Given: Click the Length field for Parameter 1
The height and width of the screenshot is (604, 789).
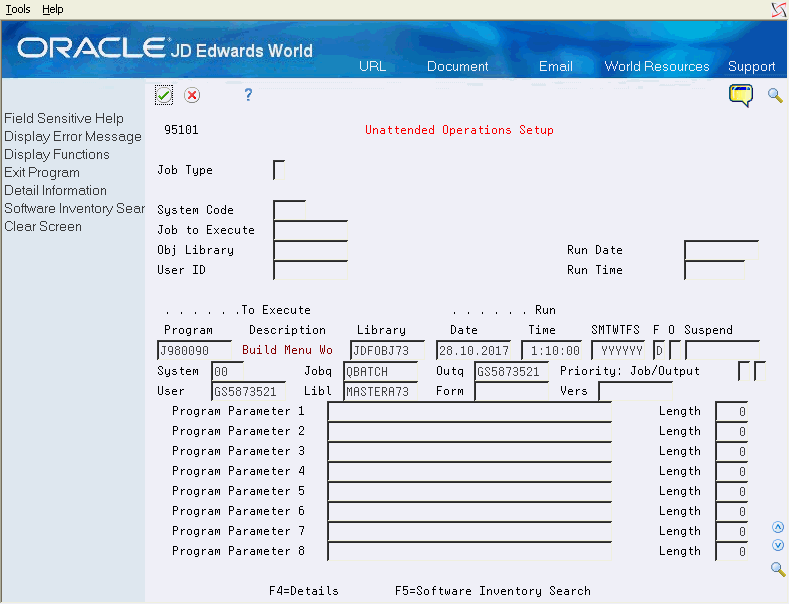Looking at the screenshot, I should pyautogui.click(x=732, y=412).
